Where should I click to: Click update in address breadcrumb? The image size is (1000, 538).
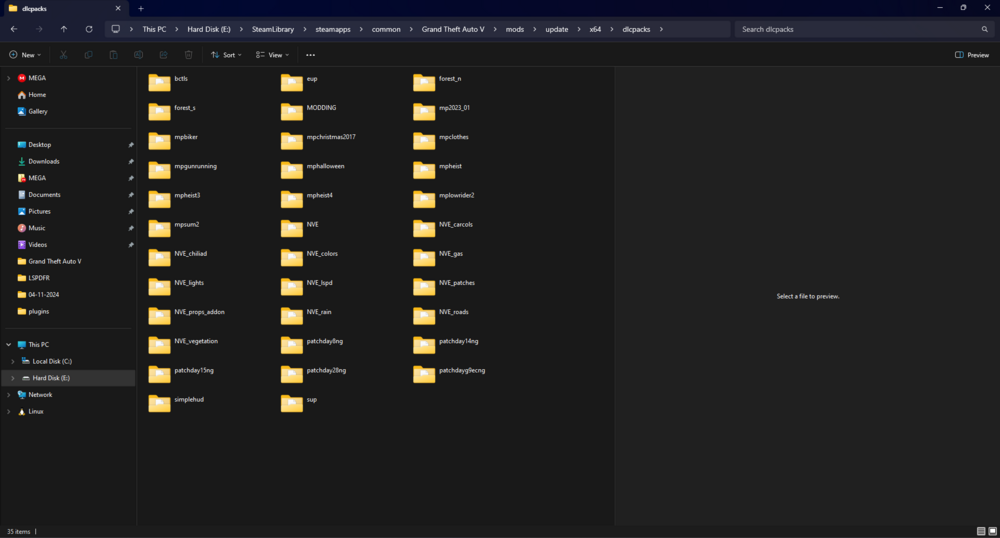click(557, 29)
